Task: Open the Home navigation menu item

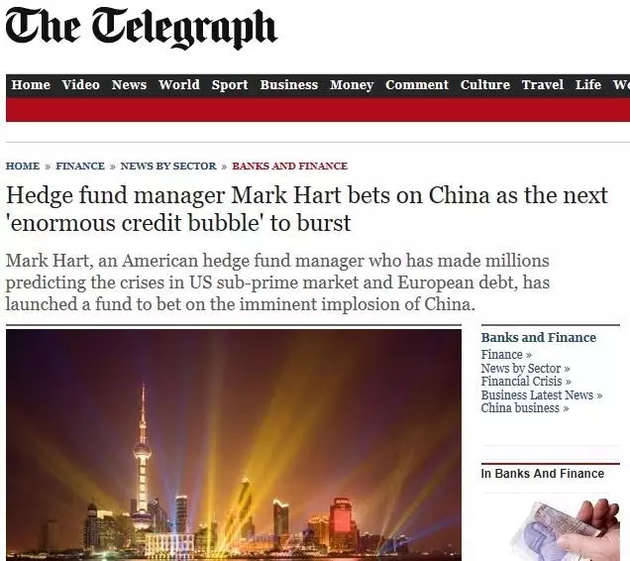Action: [x=31, y=85]
